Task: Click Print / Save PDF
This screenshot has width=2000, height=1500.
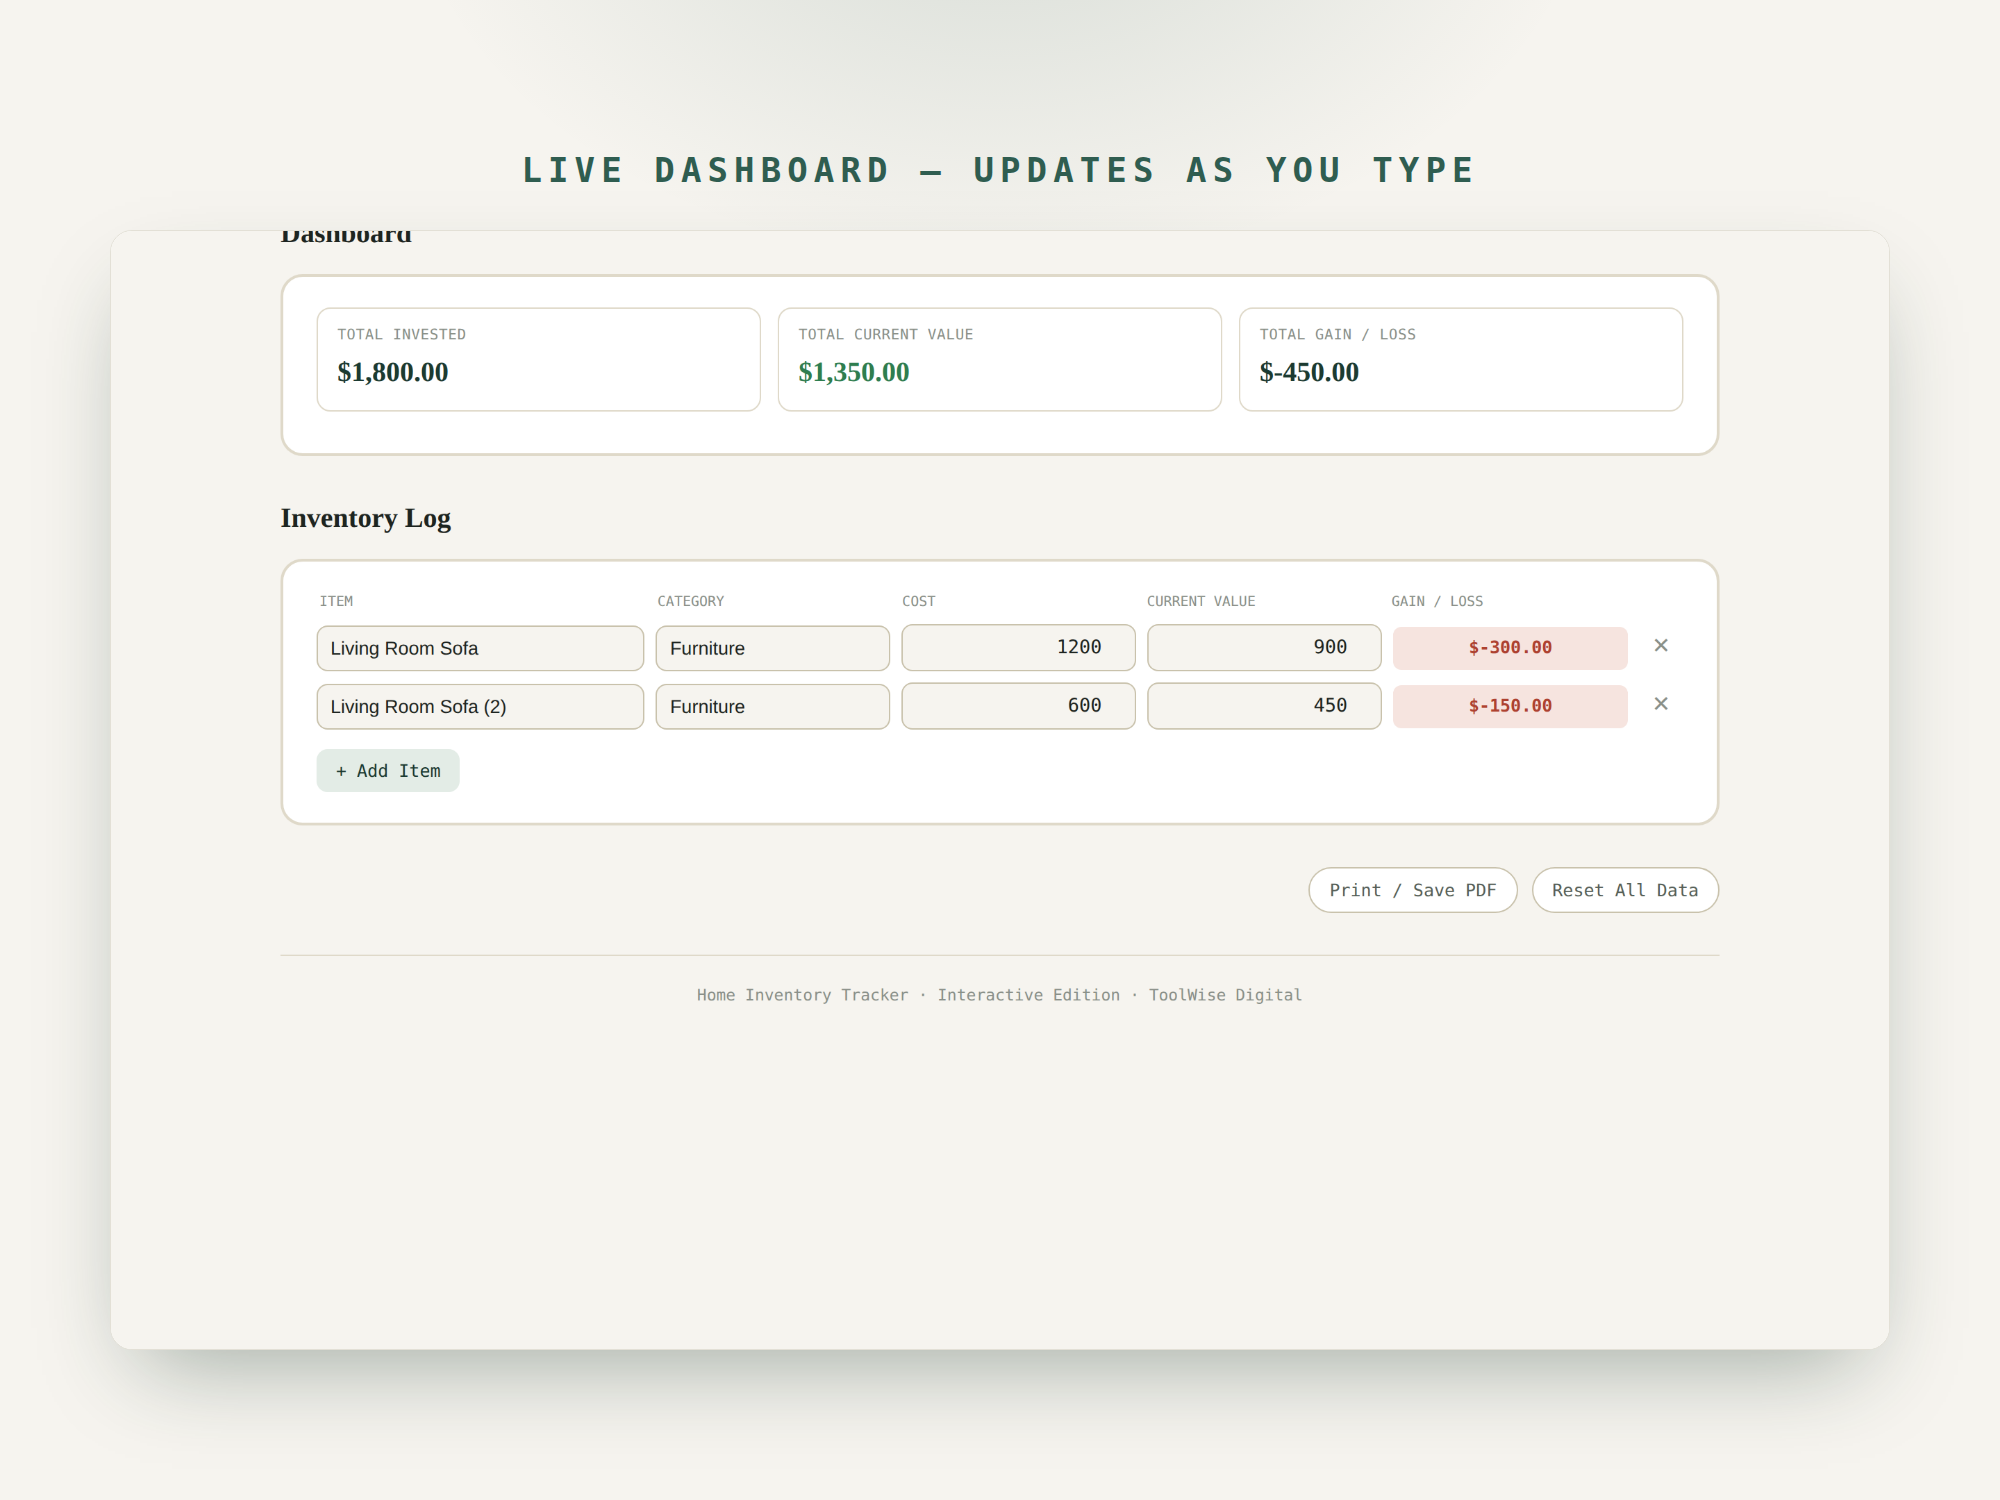Action: 1413,890
